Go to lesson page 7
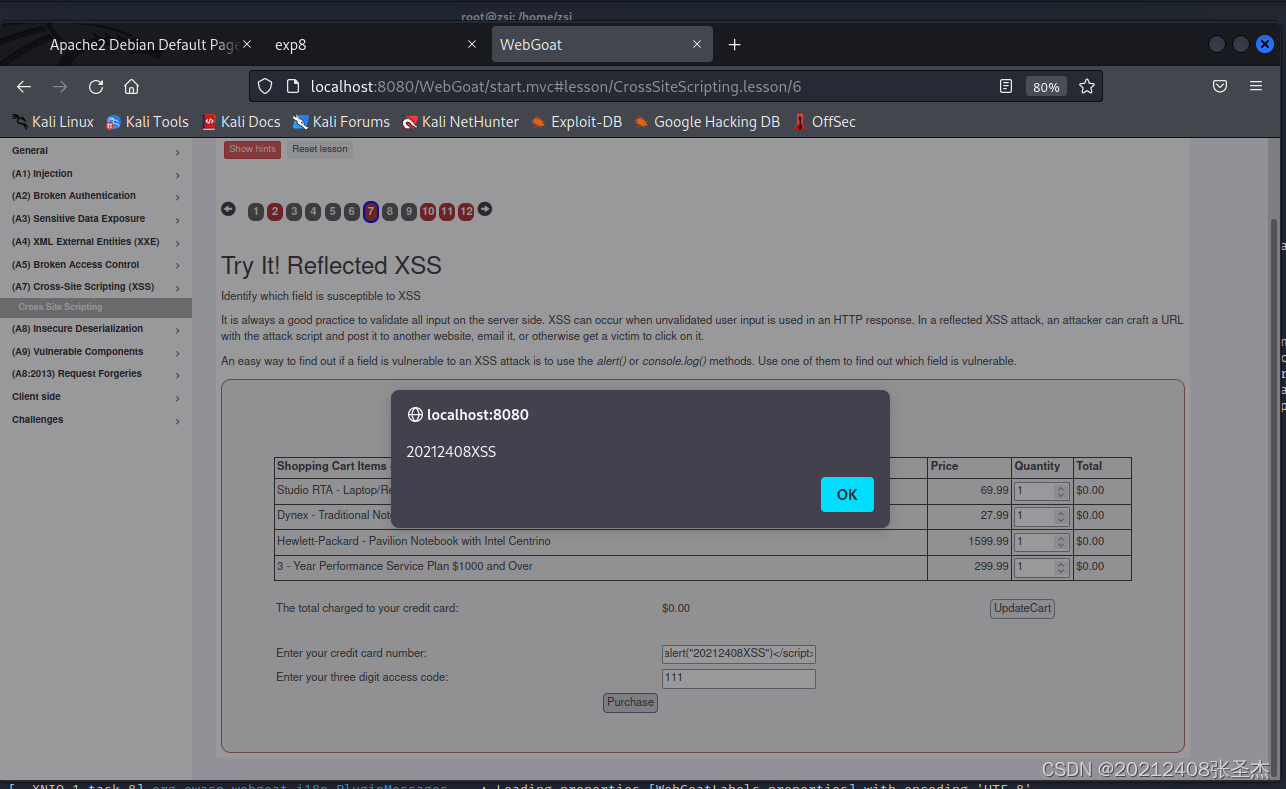The height and width of the screenshot is (789, 1286). click(x=371, y=211)
